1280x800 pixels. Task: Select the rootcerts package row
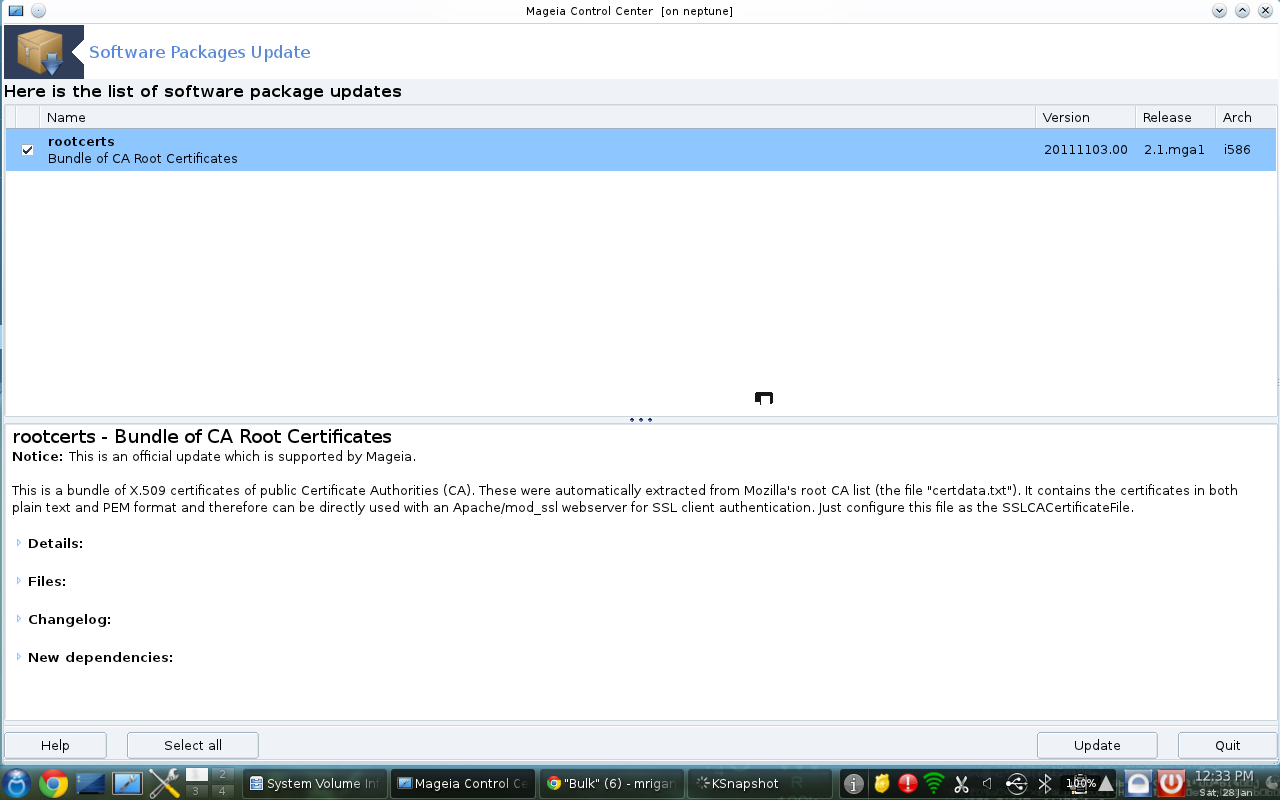[x=640, y=150]
